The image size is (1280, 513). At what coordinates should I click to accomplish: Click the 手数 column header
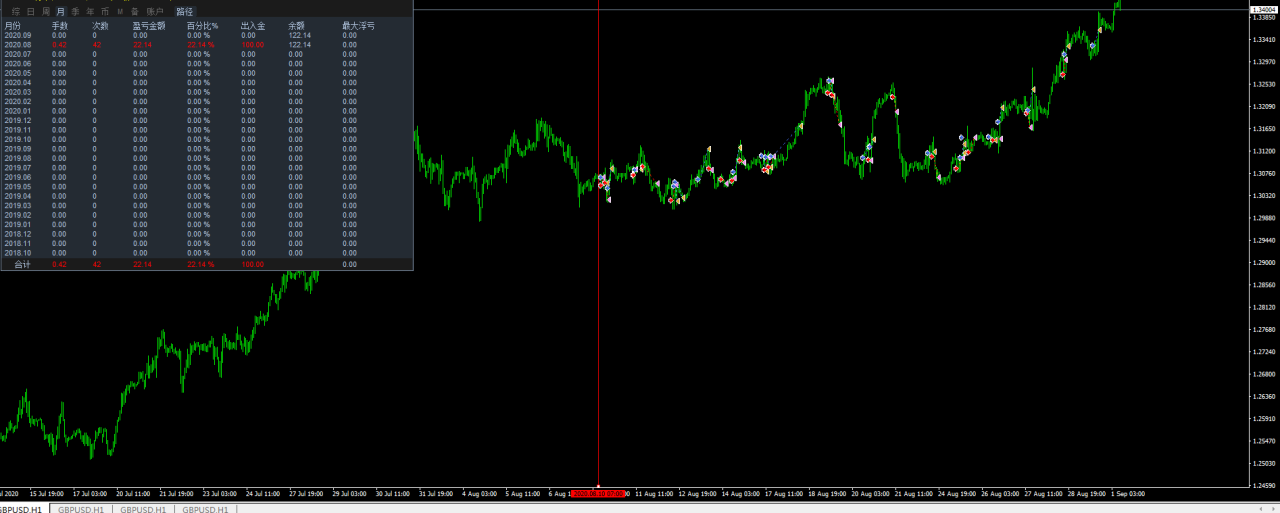[x=60, y=25]
